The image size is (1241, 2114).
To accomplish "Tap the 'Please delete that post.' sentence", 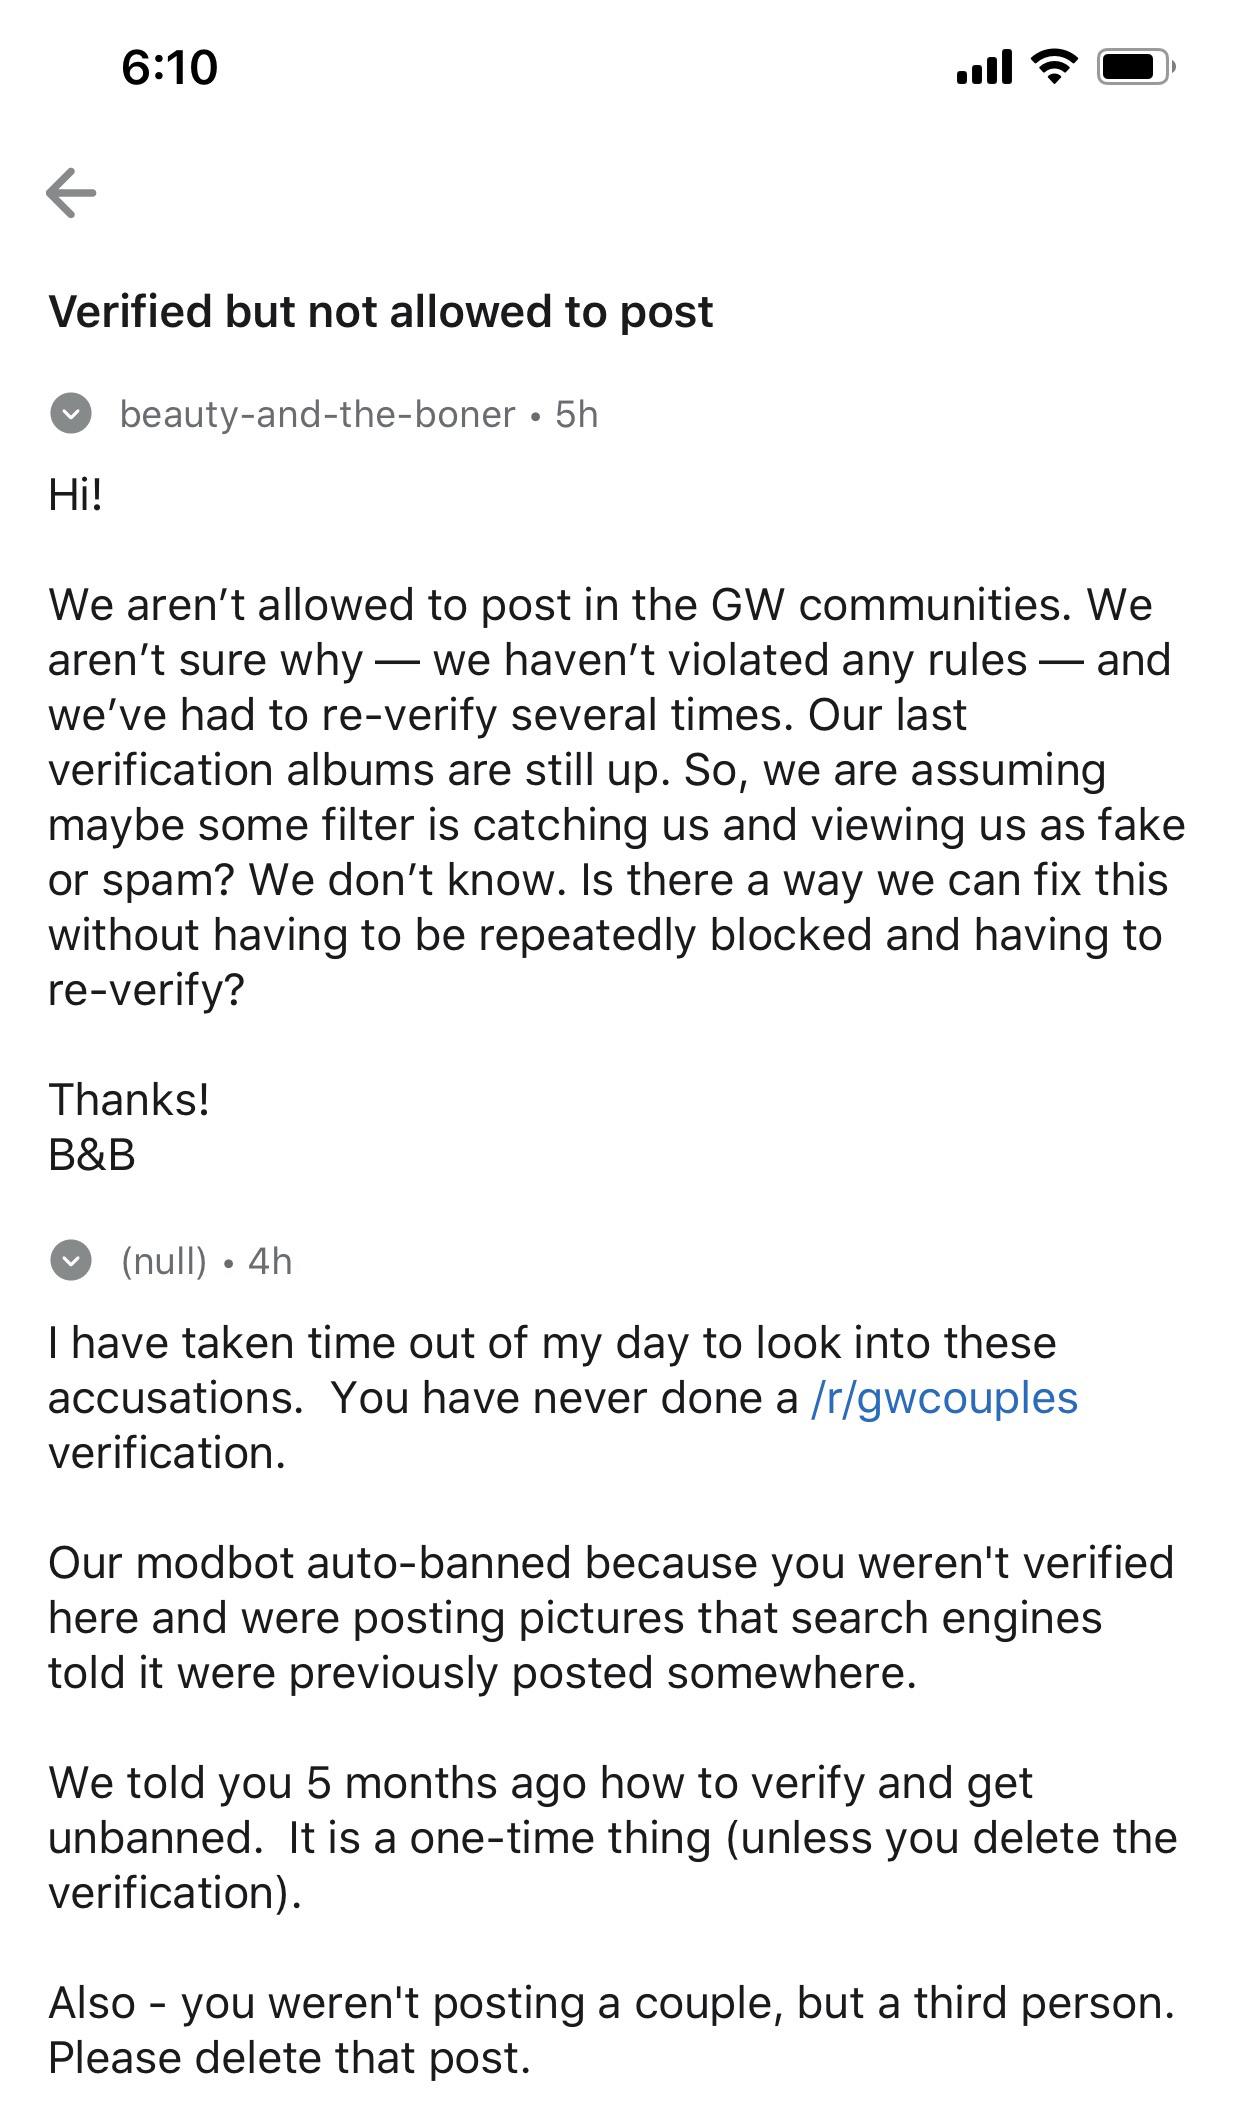I will tap(289, 2057).
